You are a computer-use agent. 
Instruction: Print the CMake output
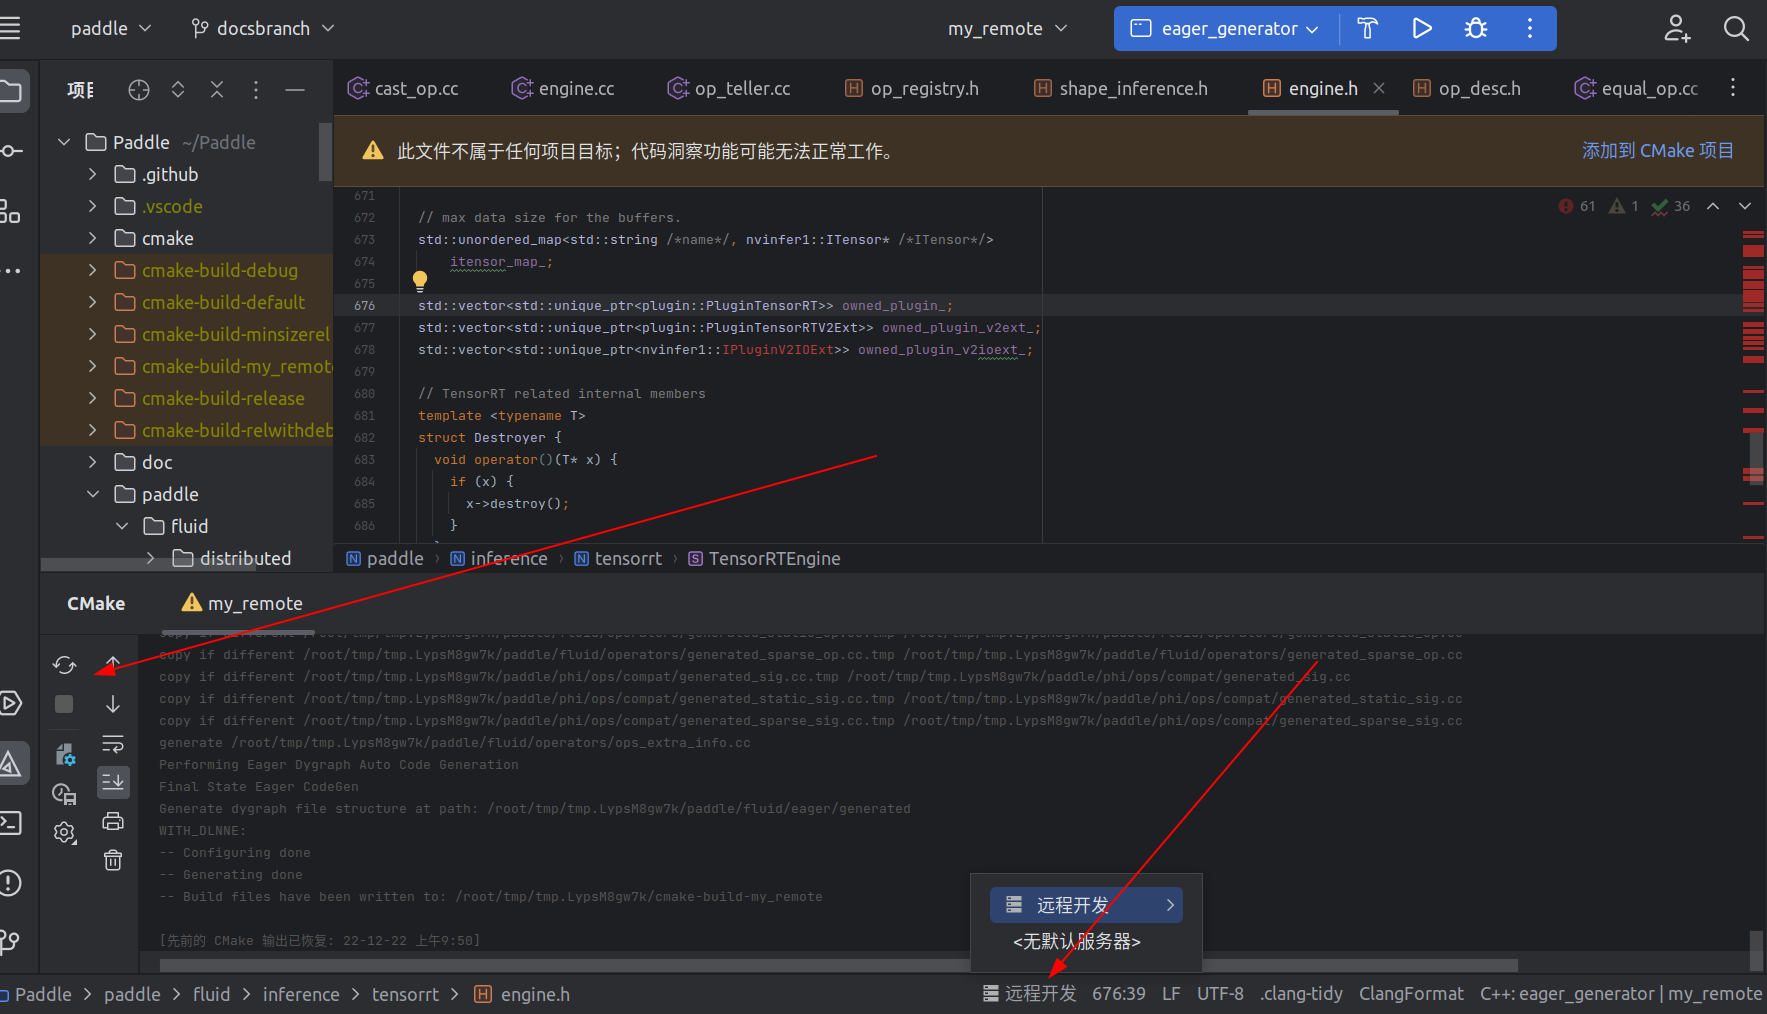(x=113, y=821)
